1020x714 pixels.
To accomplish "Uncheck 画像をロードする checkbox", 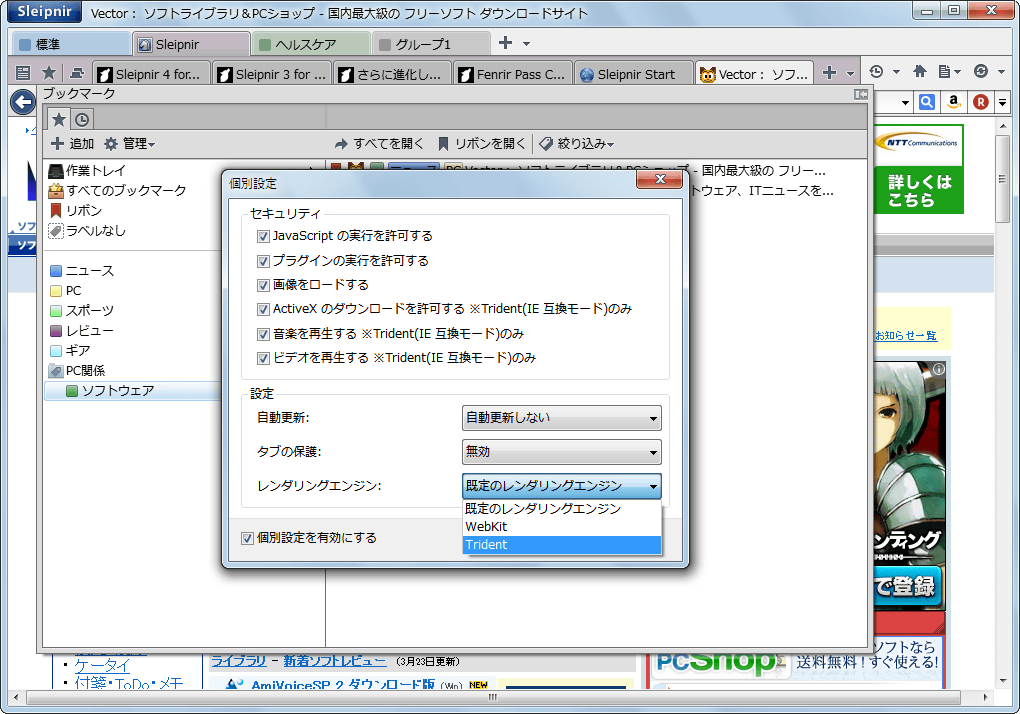I will tap(263, 285).
